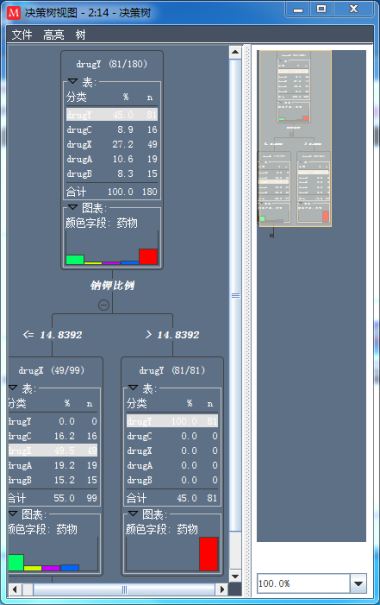Viewport: 380px width, 605px height.
Task: Click vertical scrollbar down arrow
Action: [235, 576]
